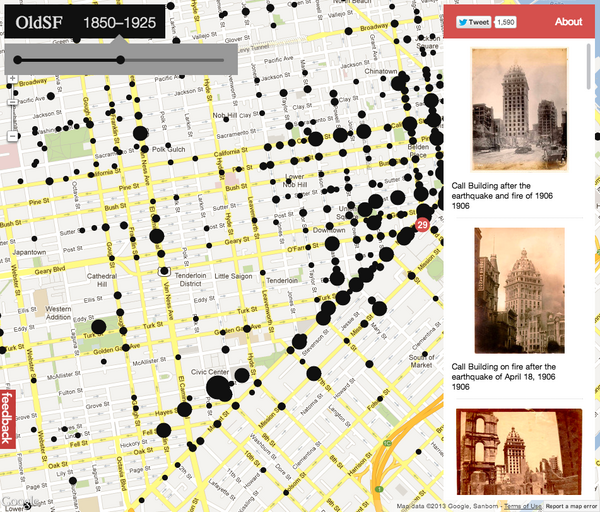
Task: Select the marker on Buchanan St near Page St
Action: coord(73,481)
